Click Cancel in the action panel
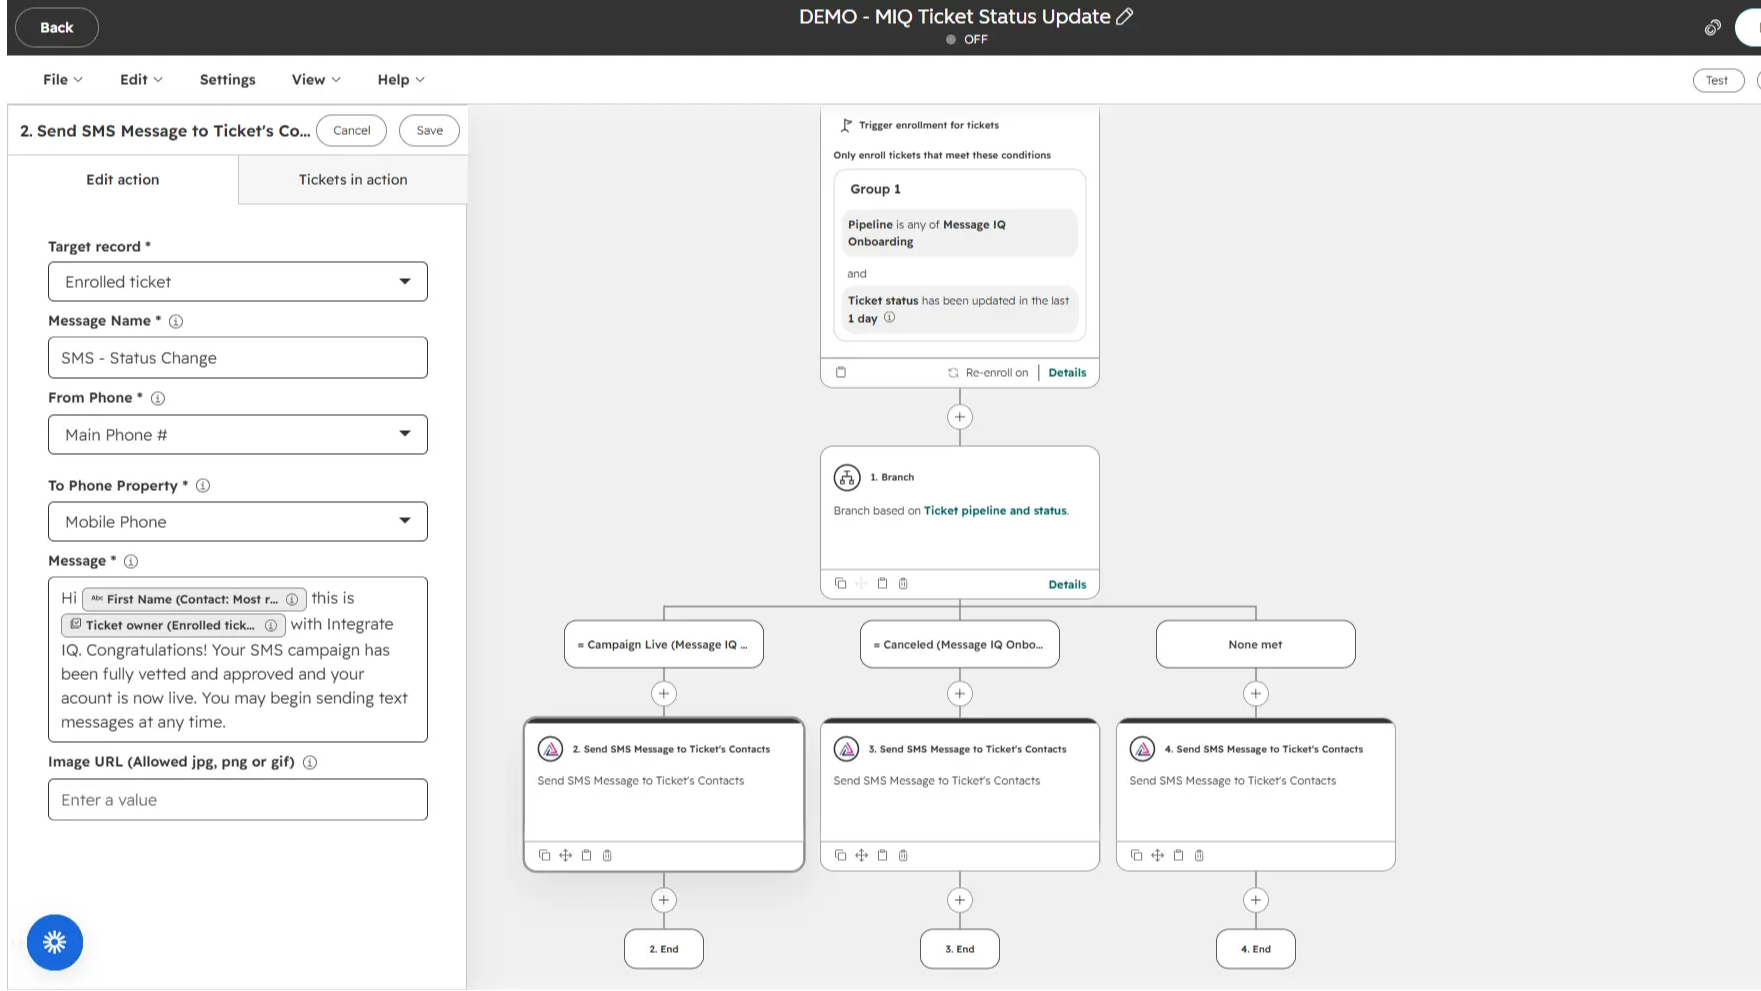The width and height of the screenshot is (1761, 991). (352, 130)
